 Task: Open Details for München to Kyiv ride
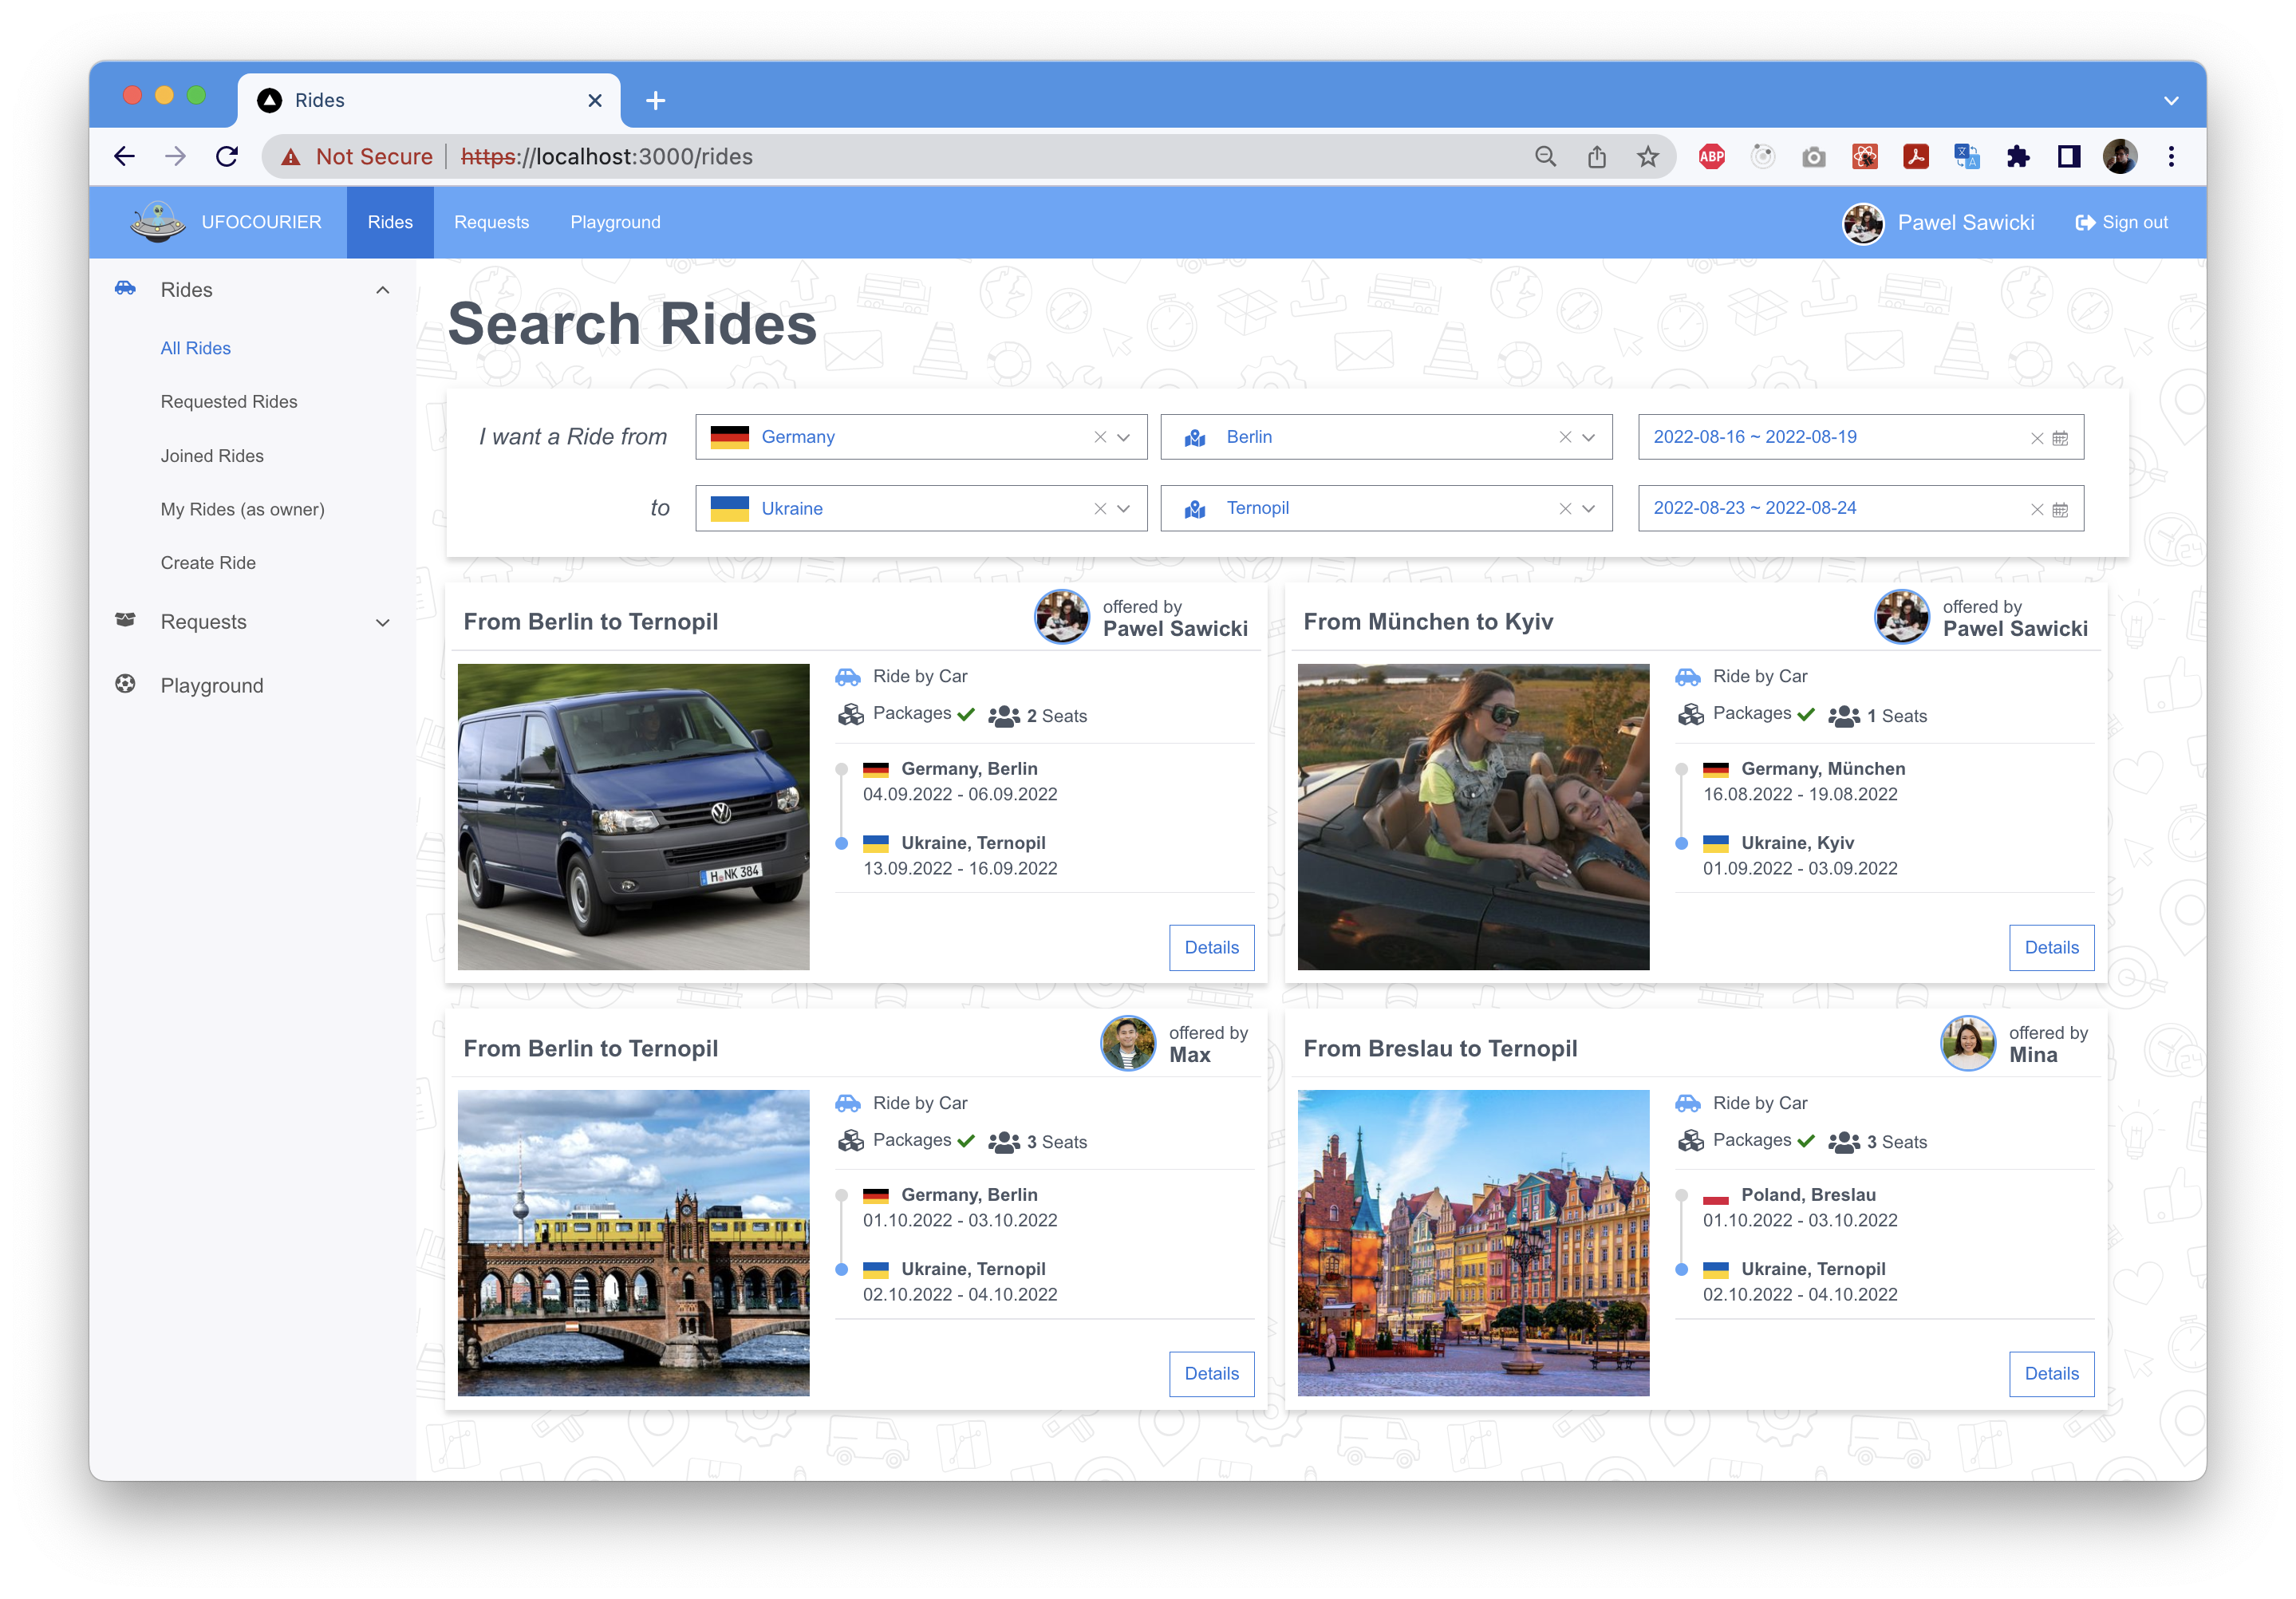[x=2050, y=947]
